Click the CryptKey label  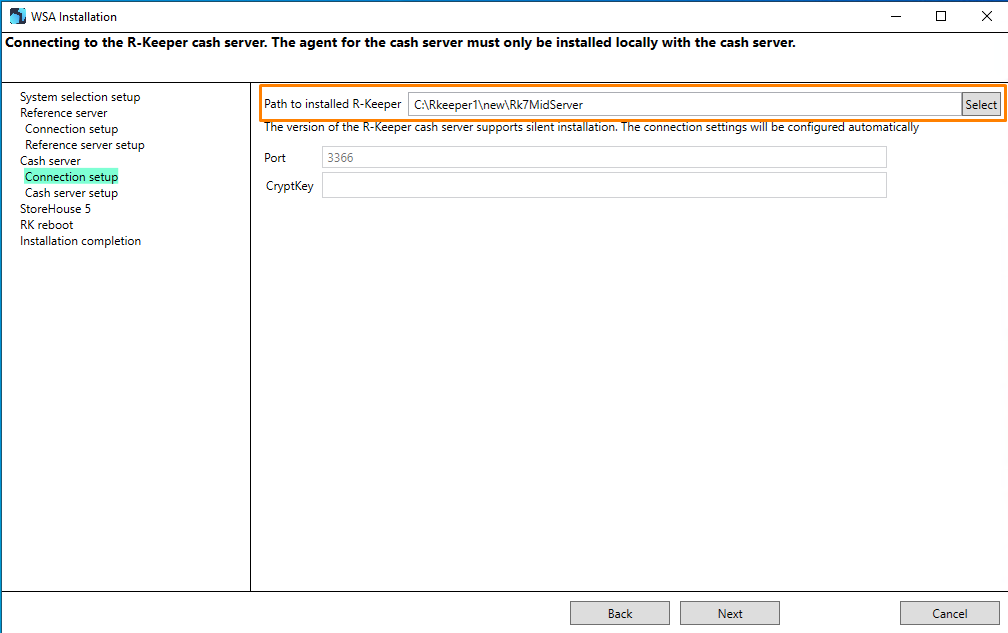click(289, 186)
